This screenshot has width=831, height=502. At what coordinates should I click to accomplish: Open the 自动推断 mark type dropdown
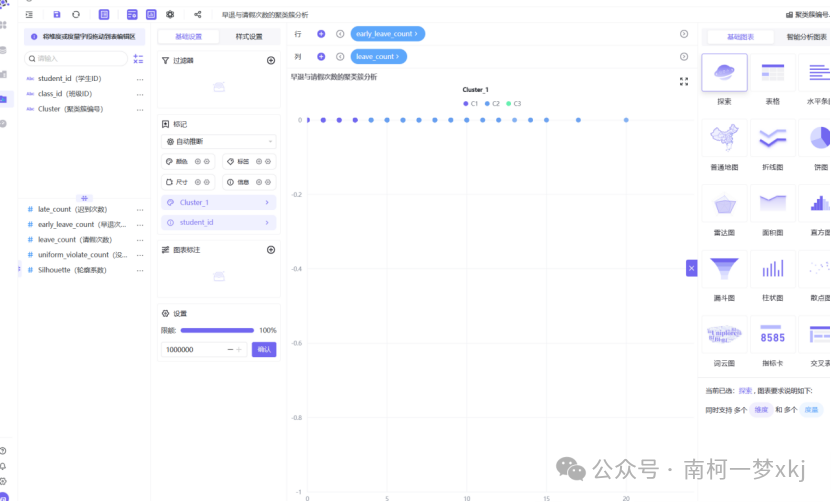[x=218, y=142]
